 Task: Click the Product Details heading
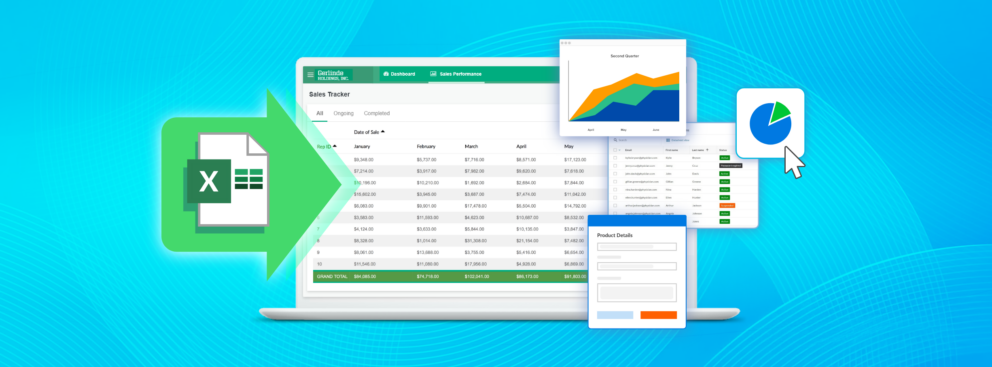[615, 235]
